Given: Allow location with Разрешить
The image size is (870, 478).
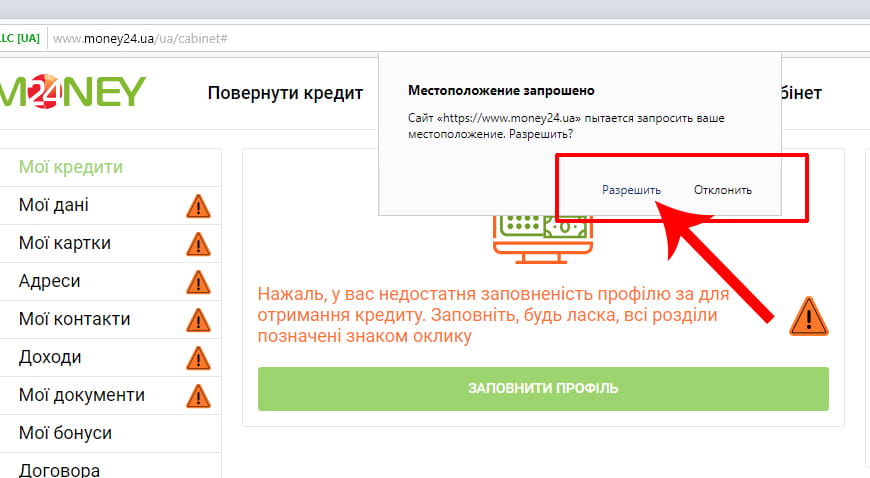Looking at the screenshot, I should 631,190.
